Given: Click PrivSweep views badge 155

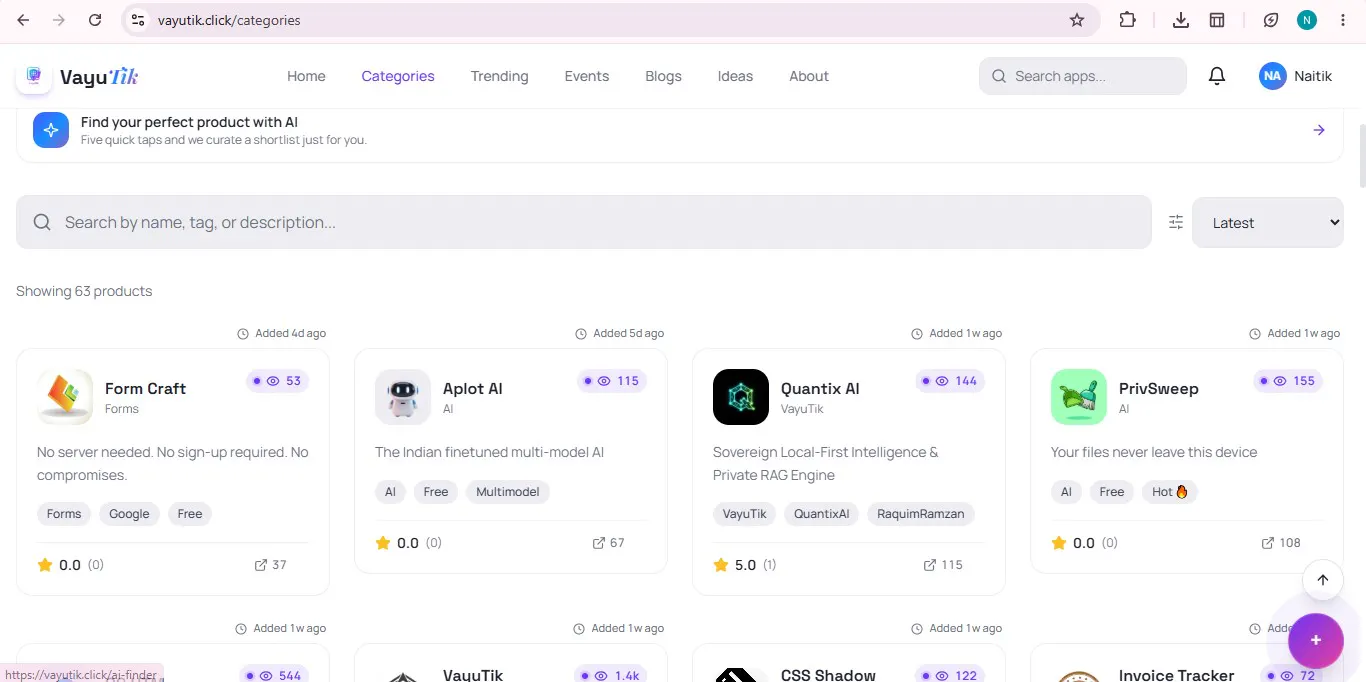Looking at the screenshot, I should pos(1288,381).
